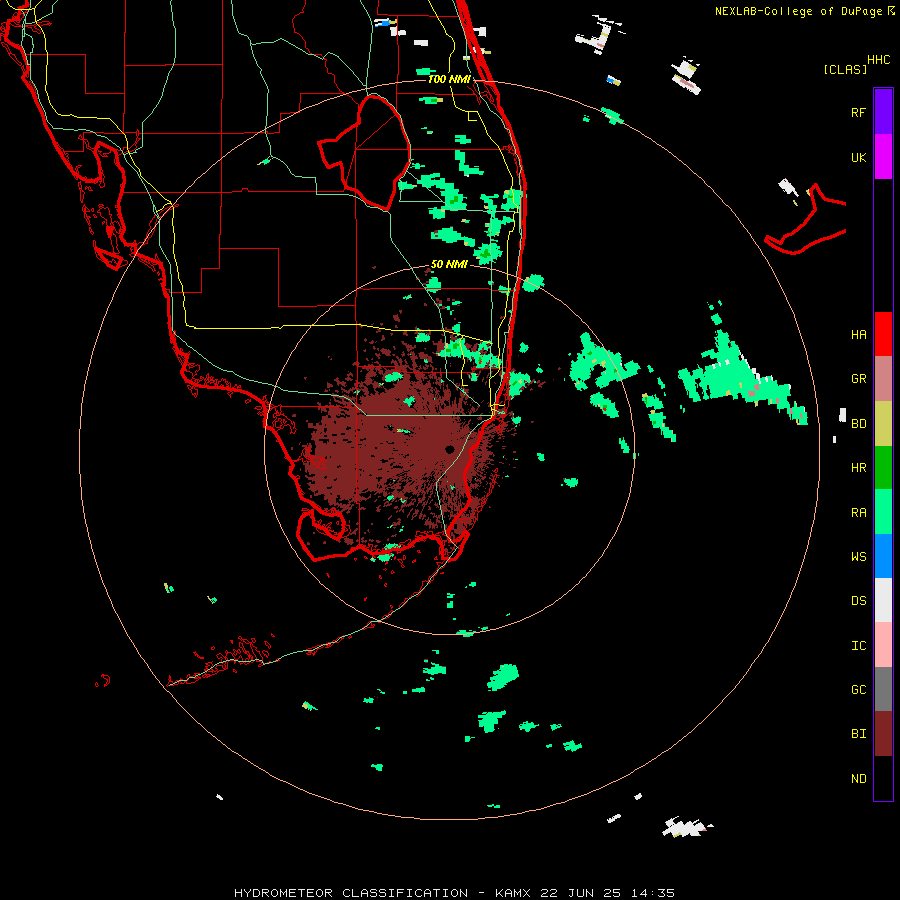Click the WS legend label
This screenshot has height=900, width=900.
tap(859, 556)
